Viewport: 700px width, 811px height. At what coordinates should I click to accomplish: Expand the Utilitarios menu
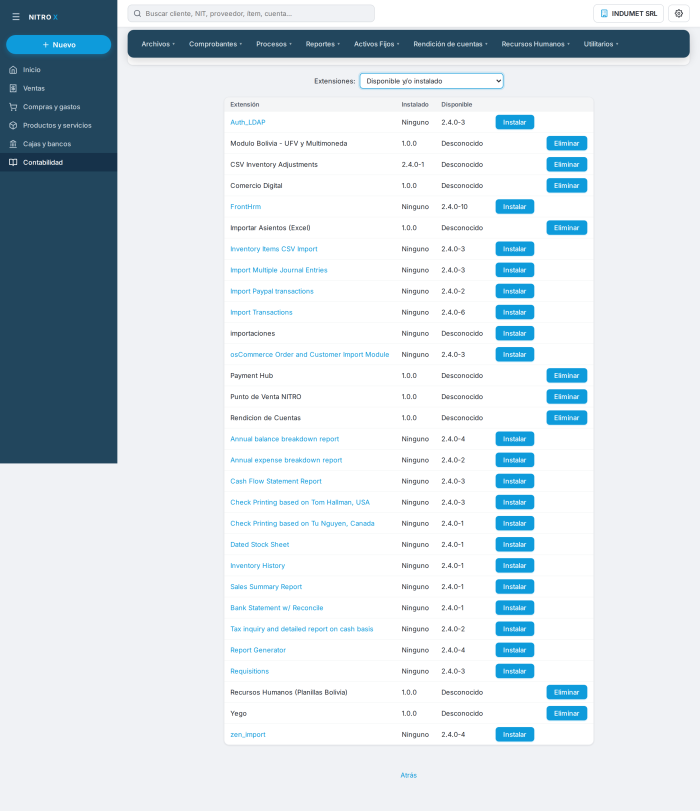[x=601, y=44]
